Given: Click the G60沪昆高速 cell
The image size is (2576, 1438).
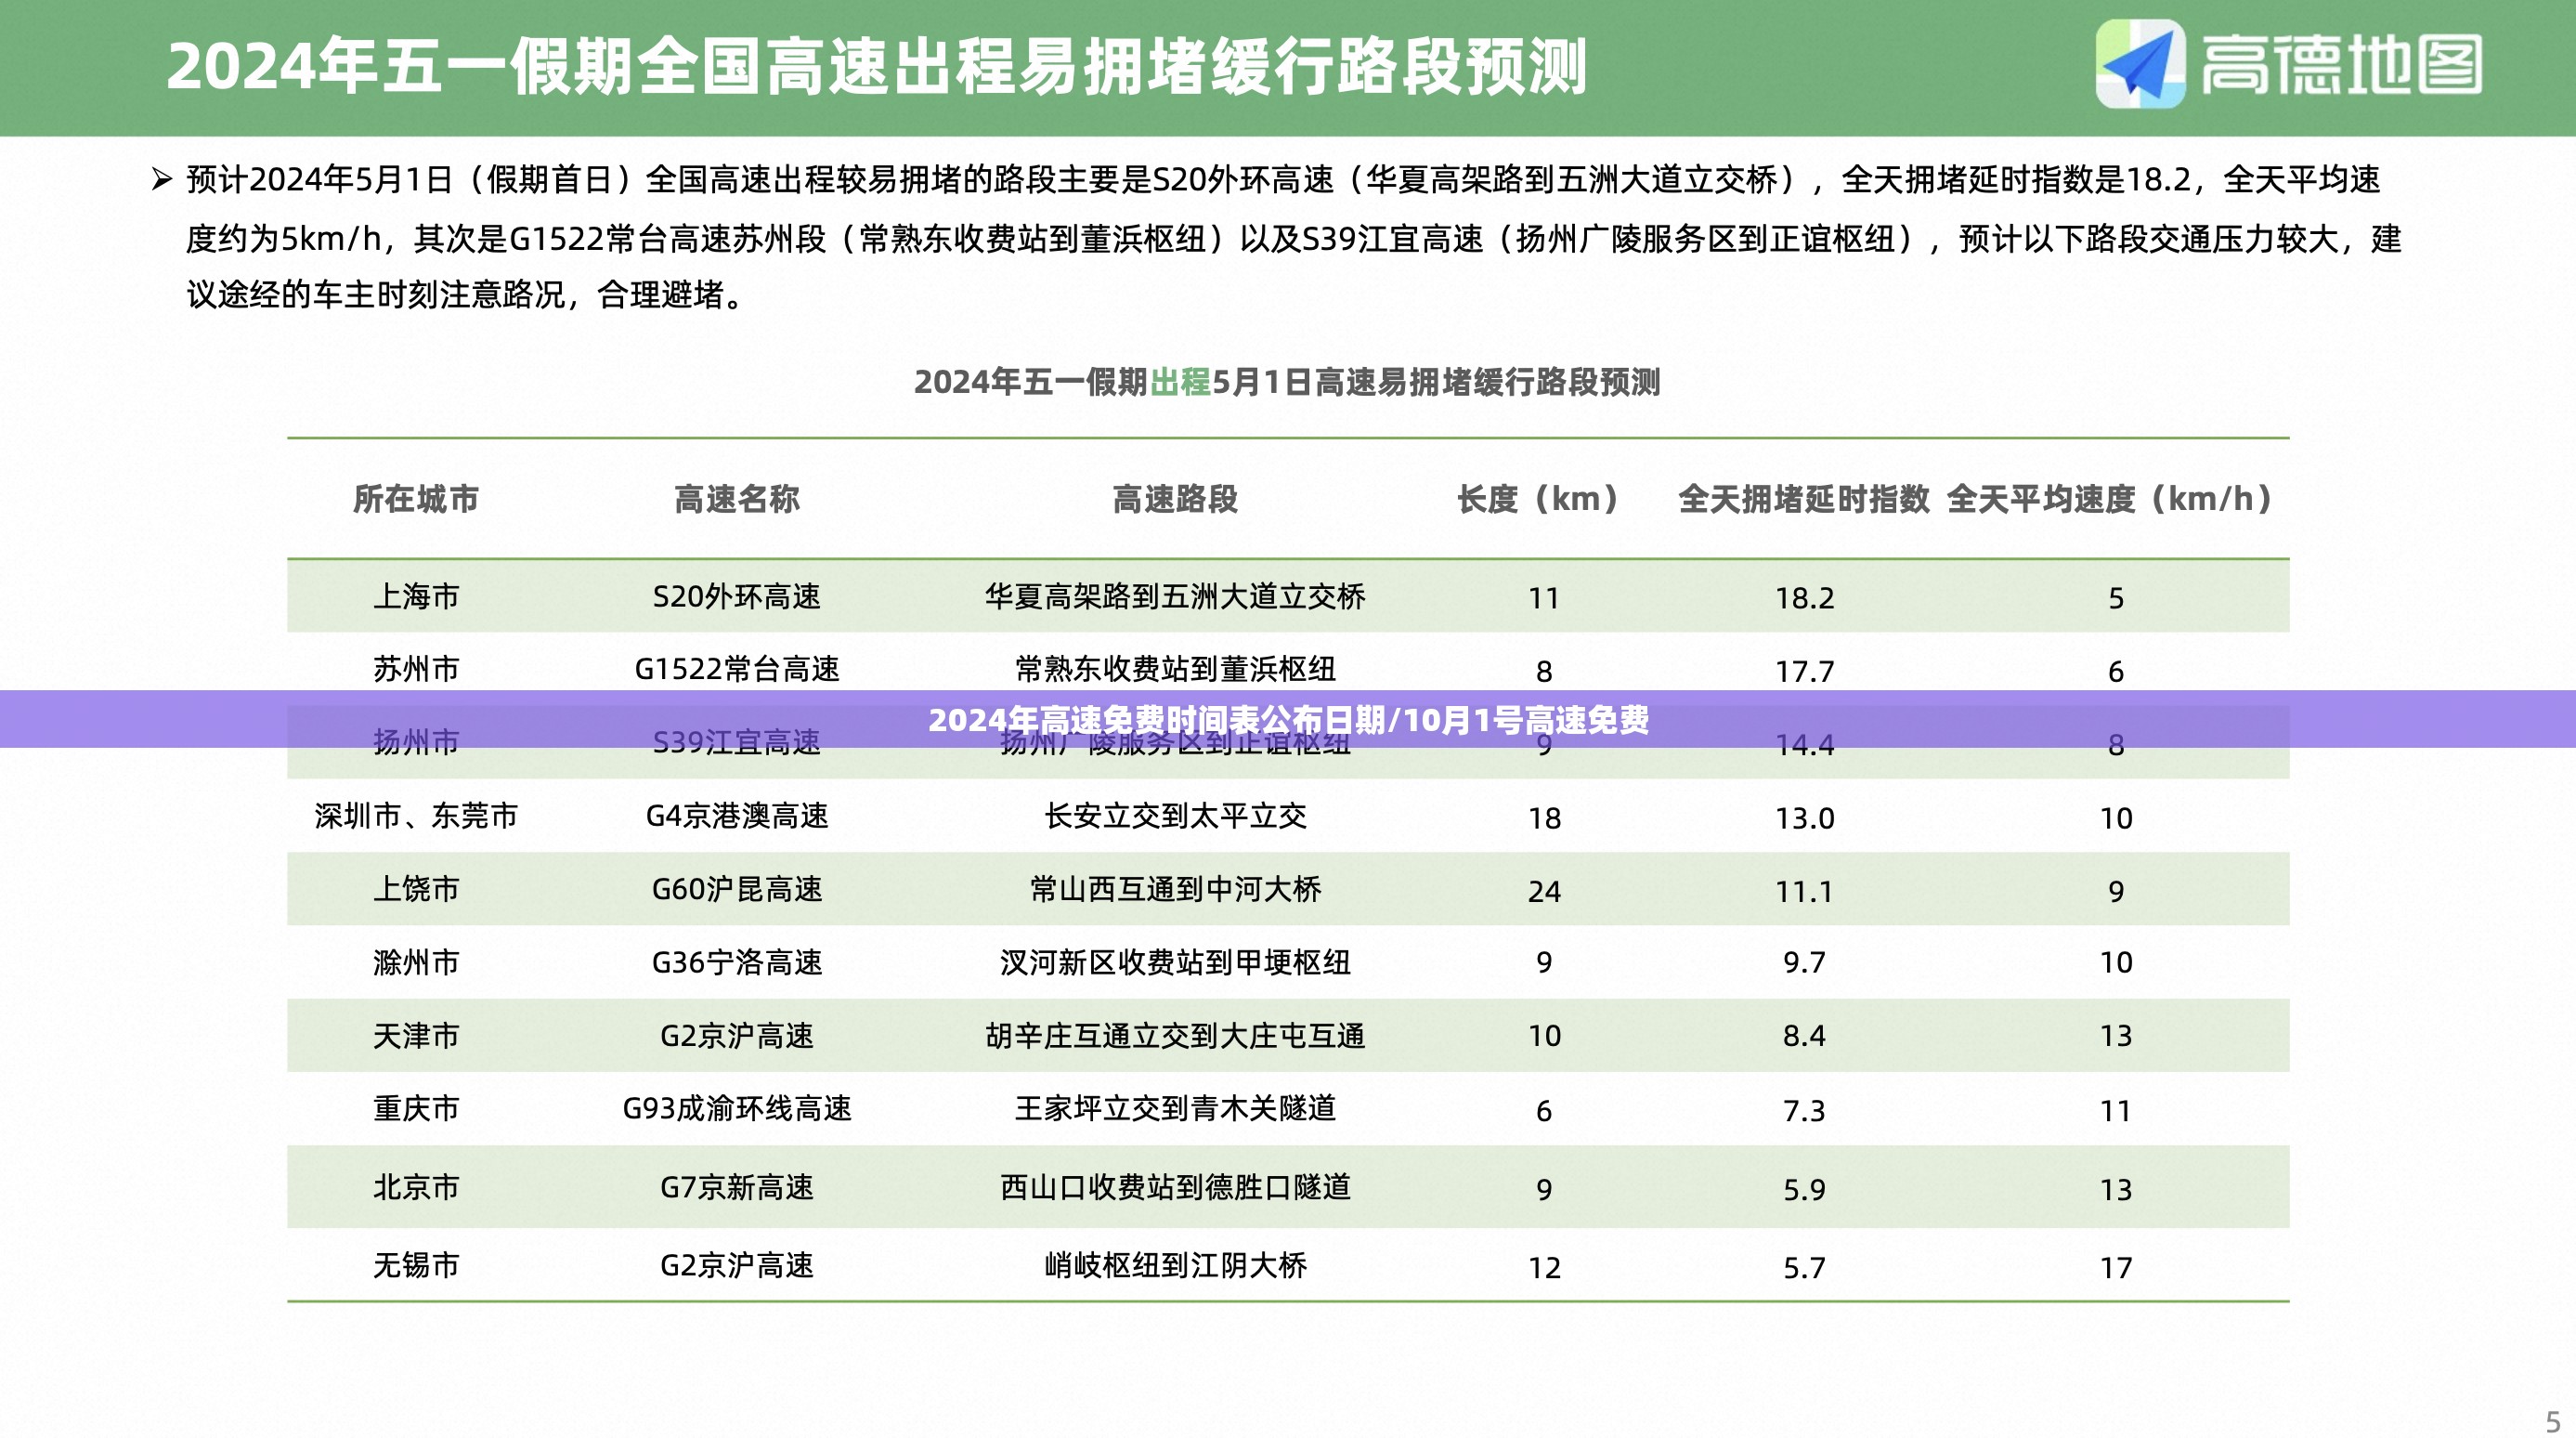Looking at the screenshot, I should point(737,889).
